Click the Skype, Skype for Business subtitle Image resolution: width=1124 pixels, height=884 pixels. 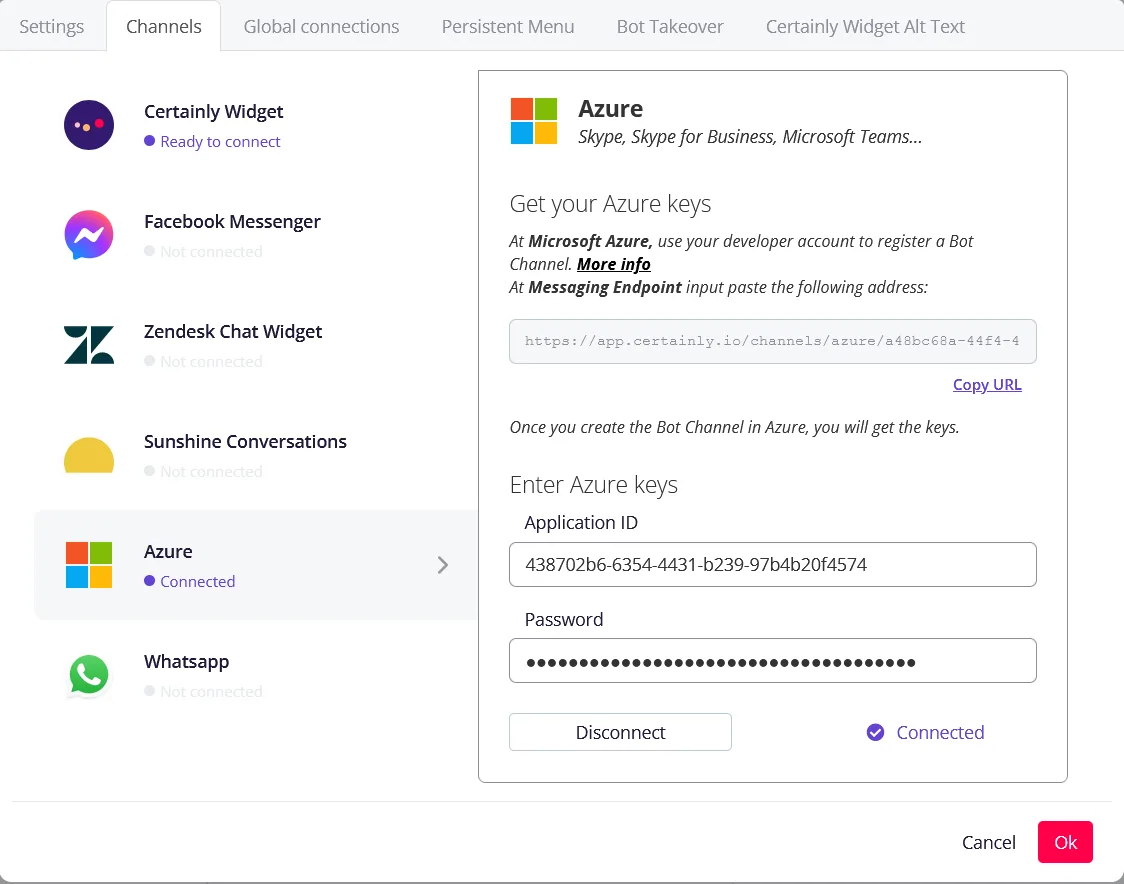pos(750,137)
